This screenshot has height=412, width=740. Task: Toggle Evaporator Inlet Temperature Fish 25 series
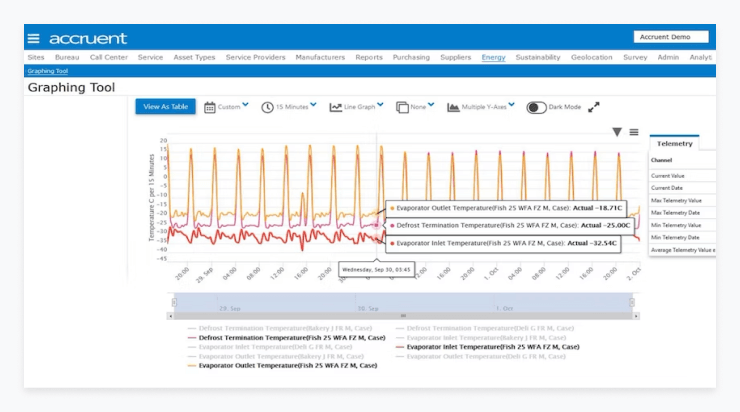pyautogui.click(x=488, y=347)
